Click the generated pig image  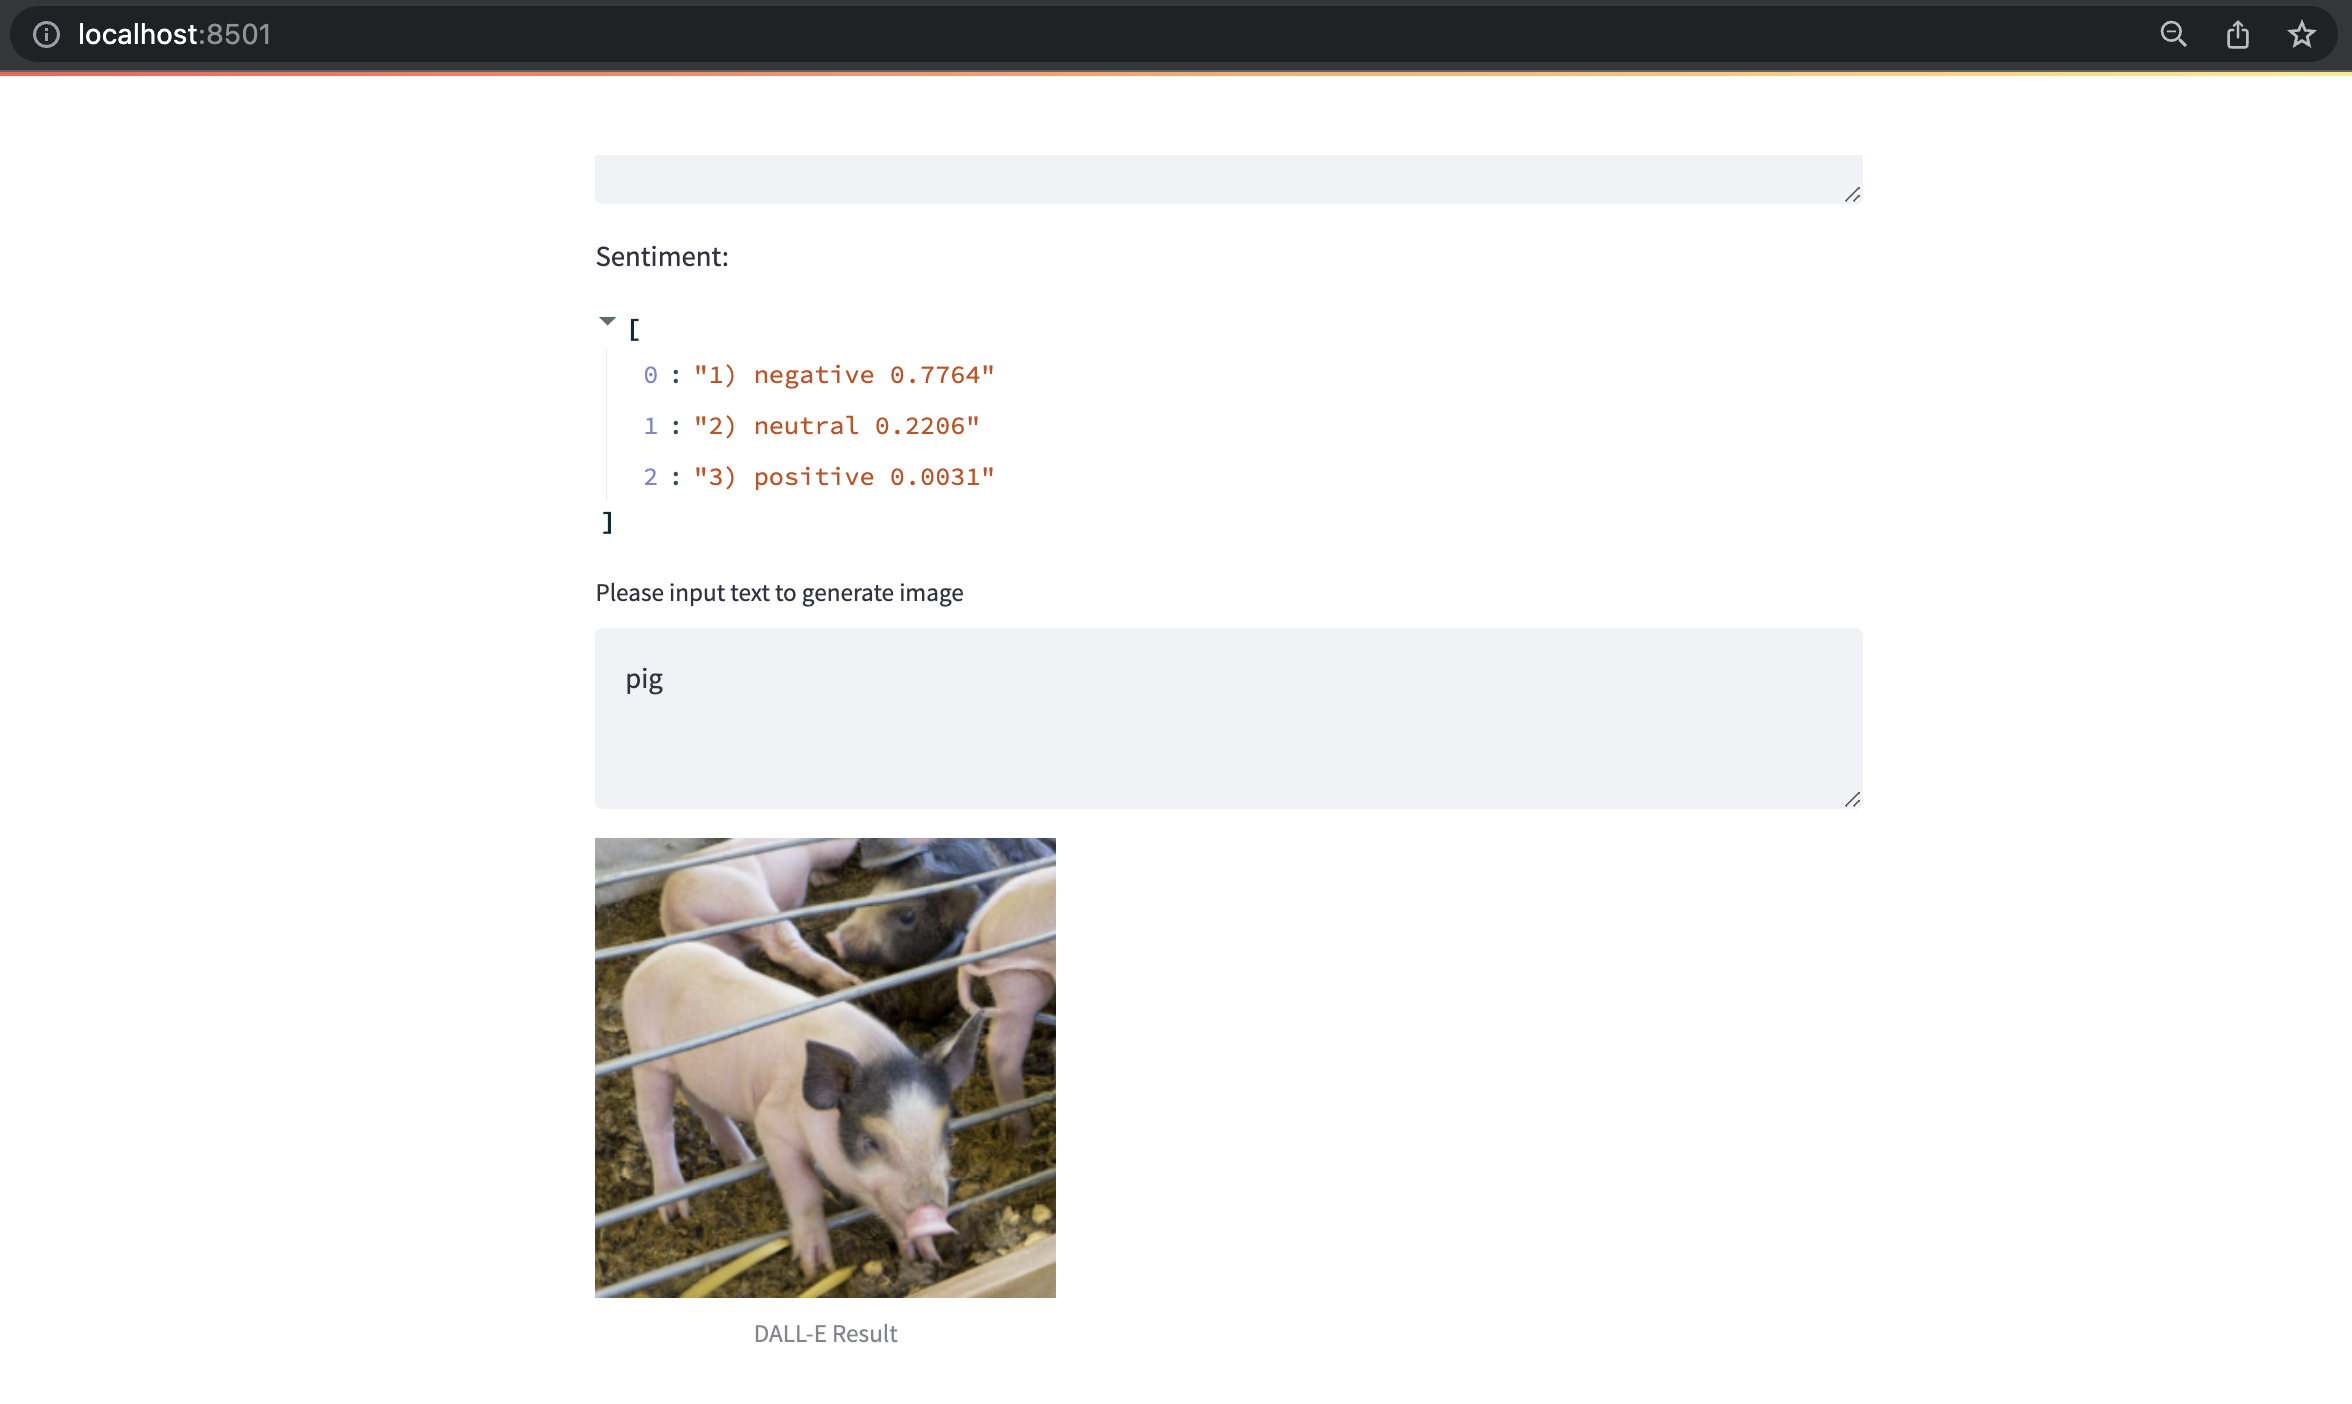point(824,1067)
